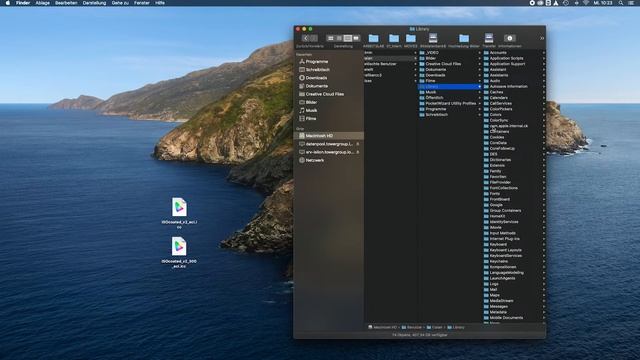The image size is (640, 360).
Task: Select the Application Support folder
Action: coord(514,64)
